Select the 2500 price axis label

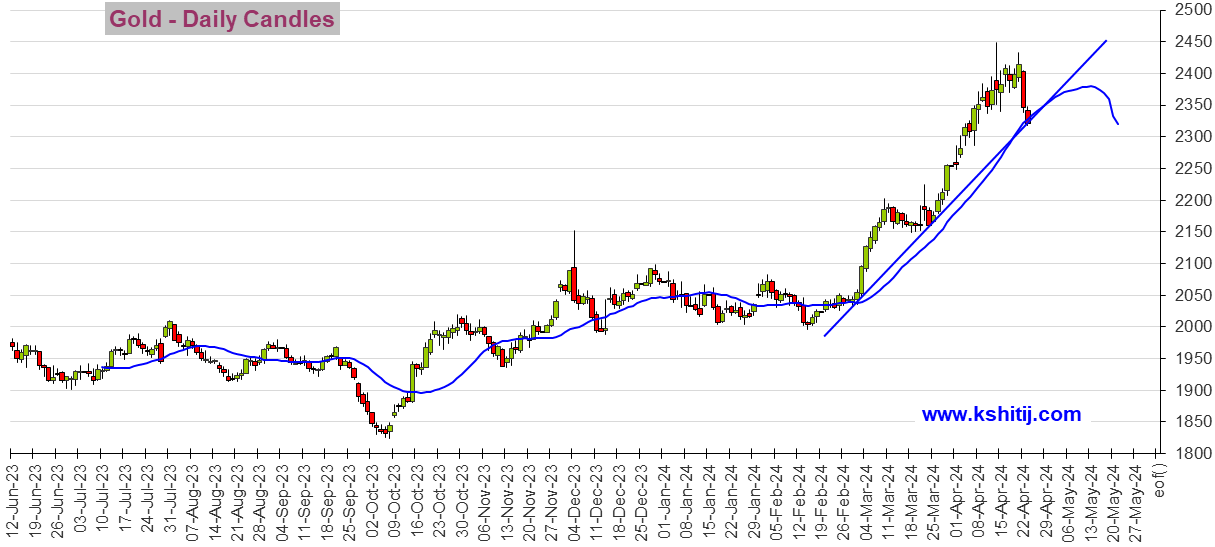pyautogui.click(x=1192, y=10)
